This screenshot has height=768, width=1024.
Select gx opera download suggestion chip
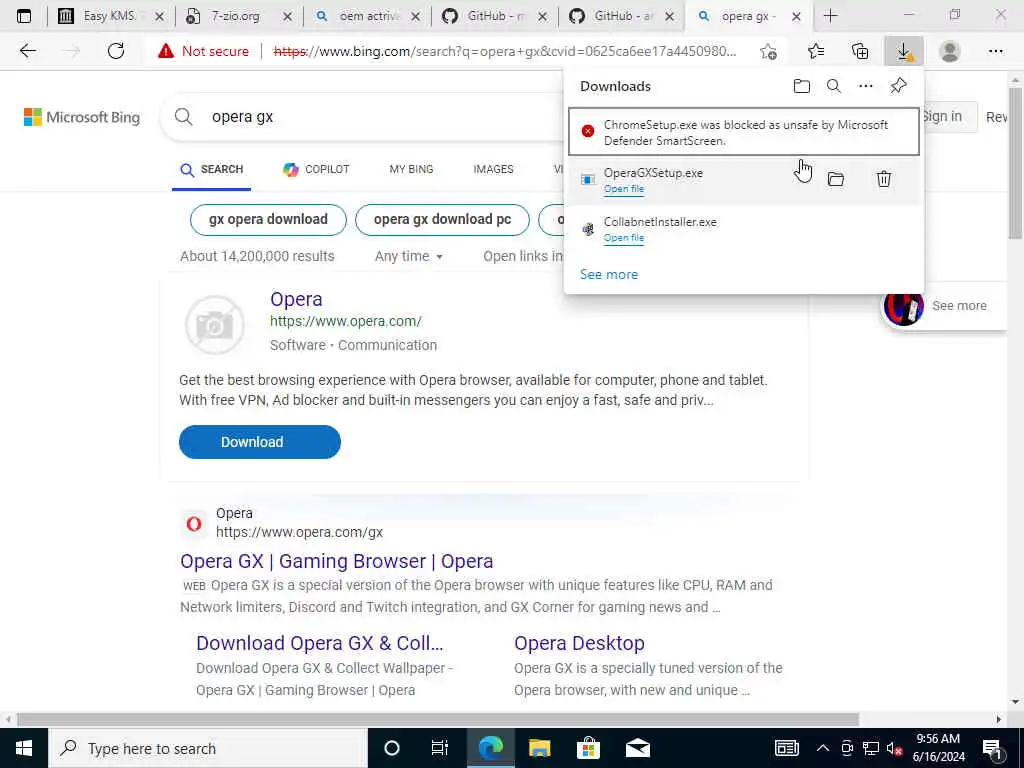click(x=268, y=219)
